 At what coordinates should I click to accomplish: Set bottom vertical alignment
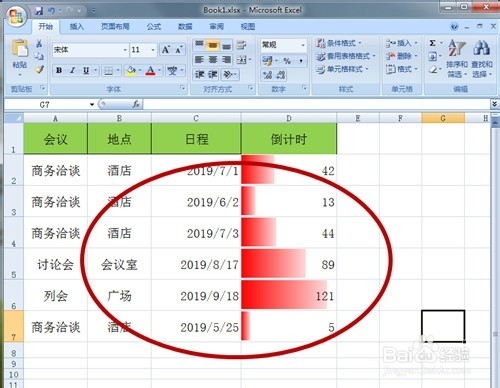coord(226,45)
